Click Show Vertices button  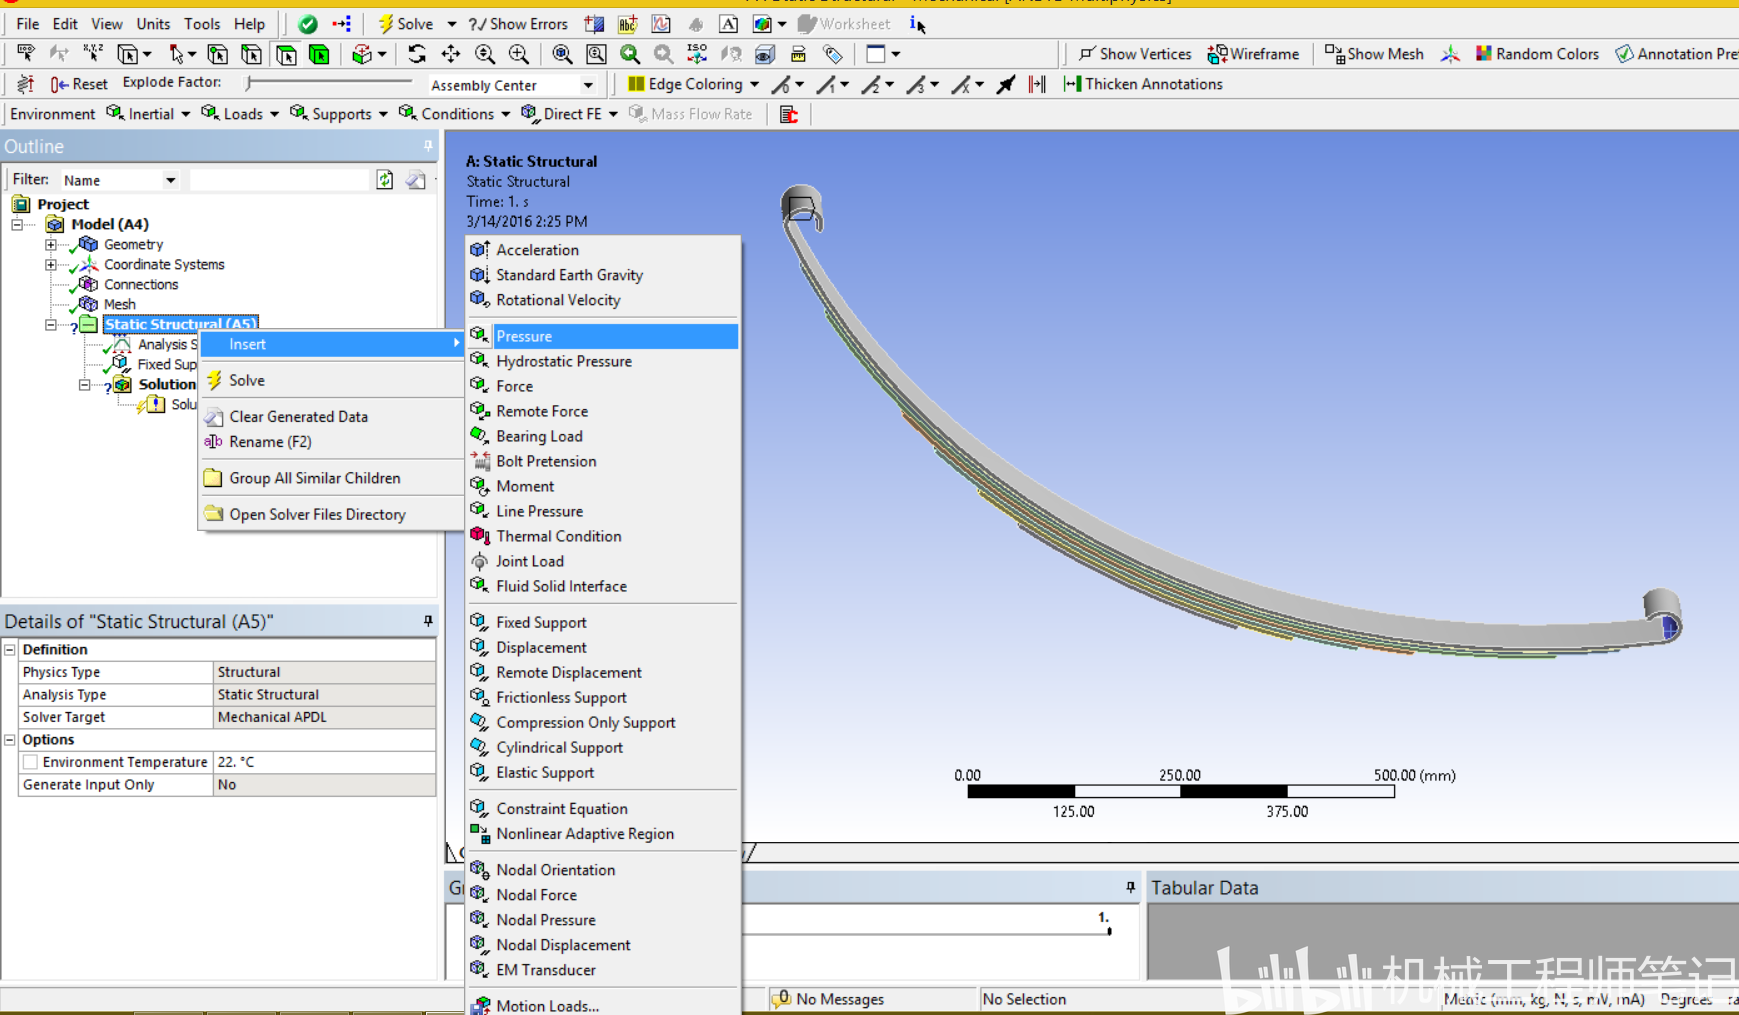pyautogui.click(x=1135, y=54)
